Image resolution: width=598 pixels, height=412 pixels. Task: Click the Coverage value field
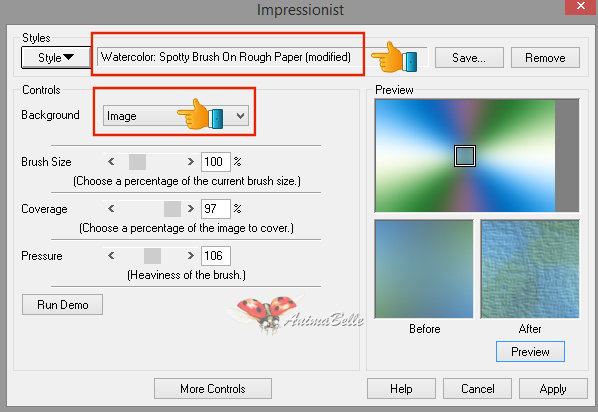tap(215, 209)
